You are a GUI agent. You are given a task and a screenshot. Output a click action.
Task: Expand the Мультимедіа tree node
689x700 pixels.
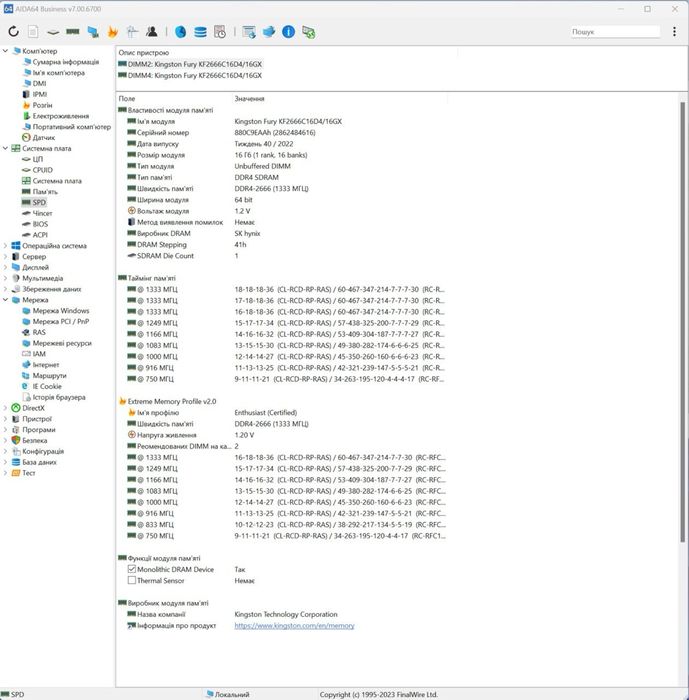click(5, 278)
